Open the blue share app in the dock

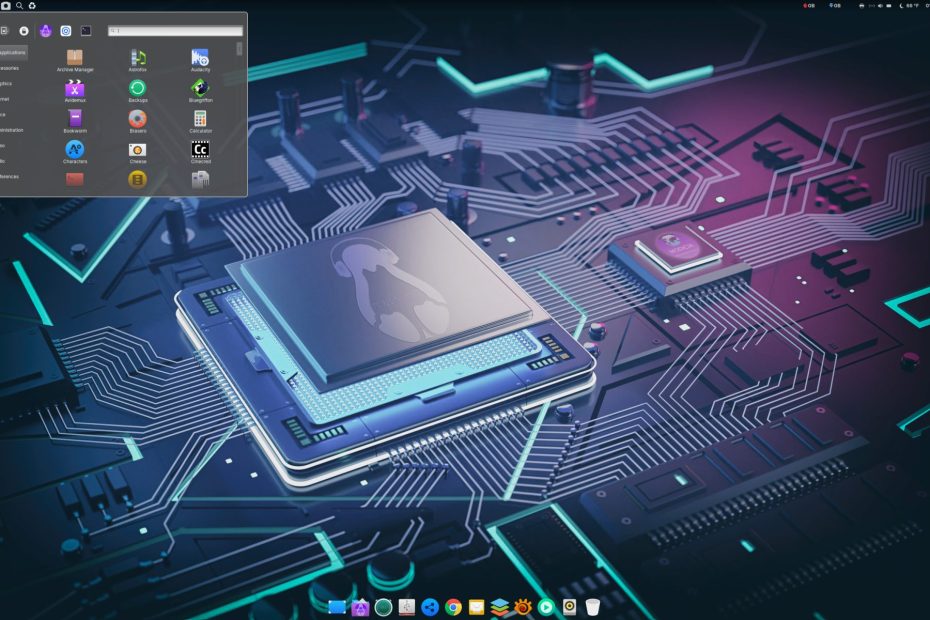pos(430,607)
